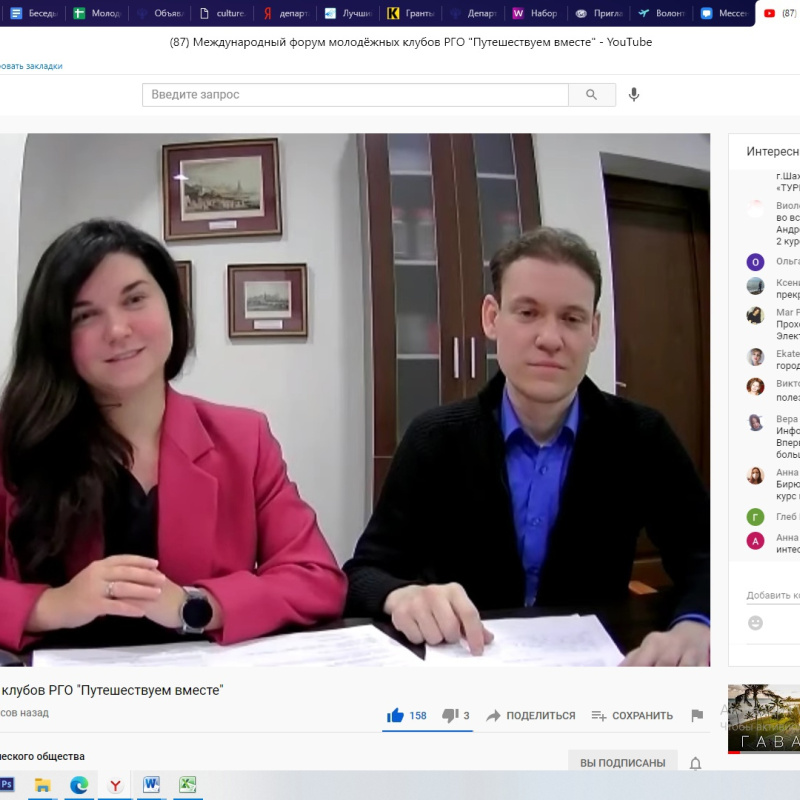Toggle the like thumbs-up button
This screenshot has height=800, width=800.
point(396,716)
